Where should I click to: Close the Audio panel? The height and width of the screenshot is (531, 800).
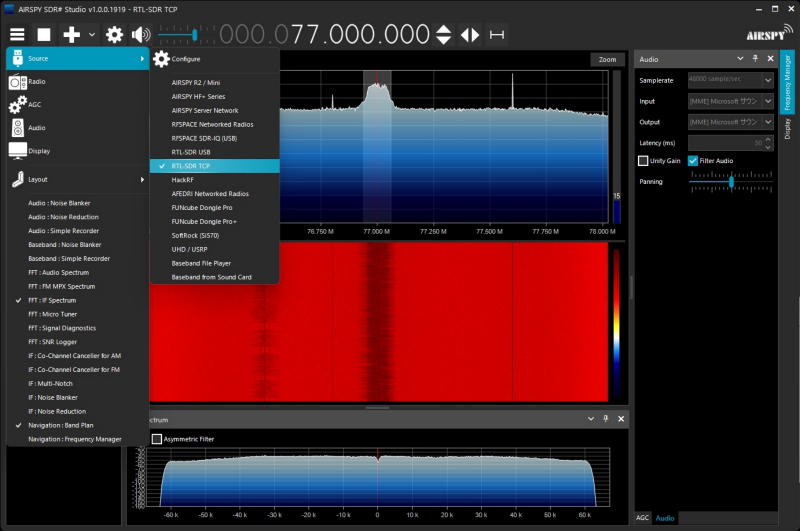pyautogui.click(x=770, y=59)
